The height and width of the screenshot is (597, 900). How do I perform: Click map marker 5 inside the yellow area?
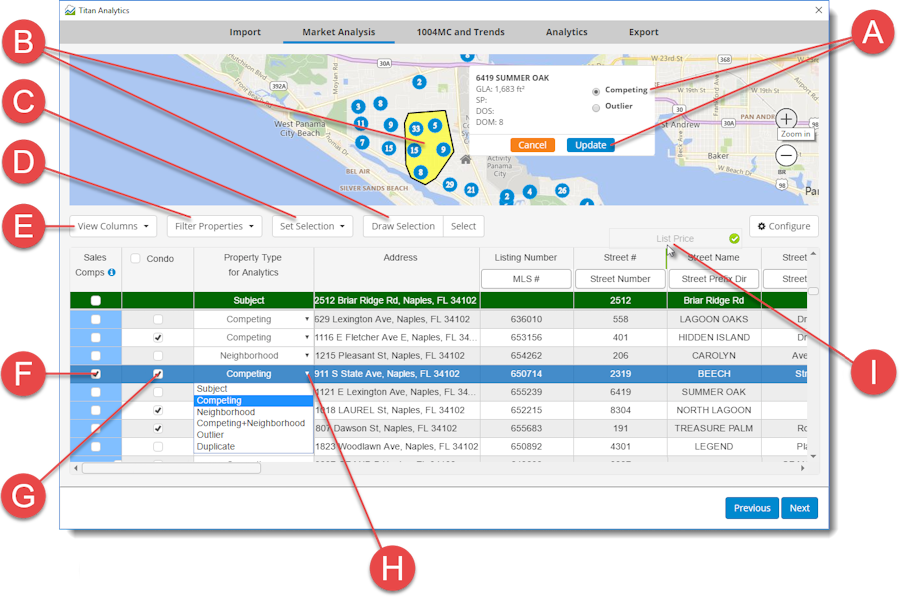tap(435, 125)
